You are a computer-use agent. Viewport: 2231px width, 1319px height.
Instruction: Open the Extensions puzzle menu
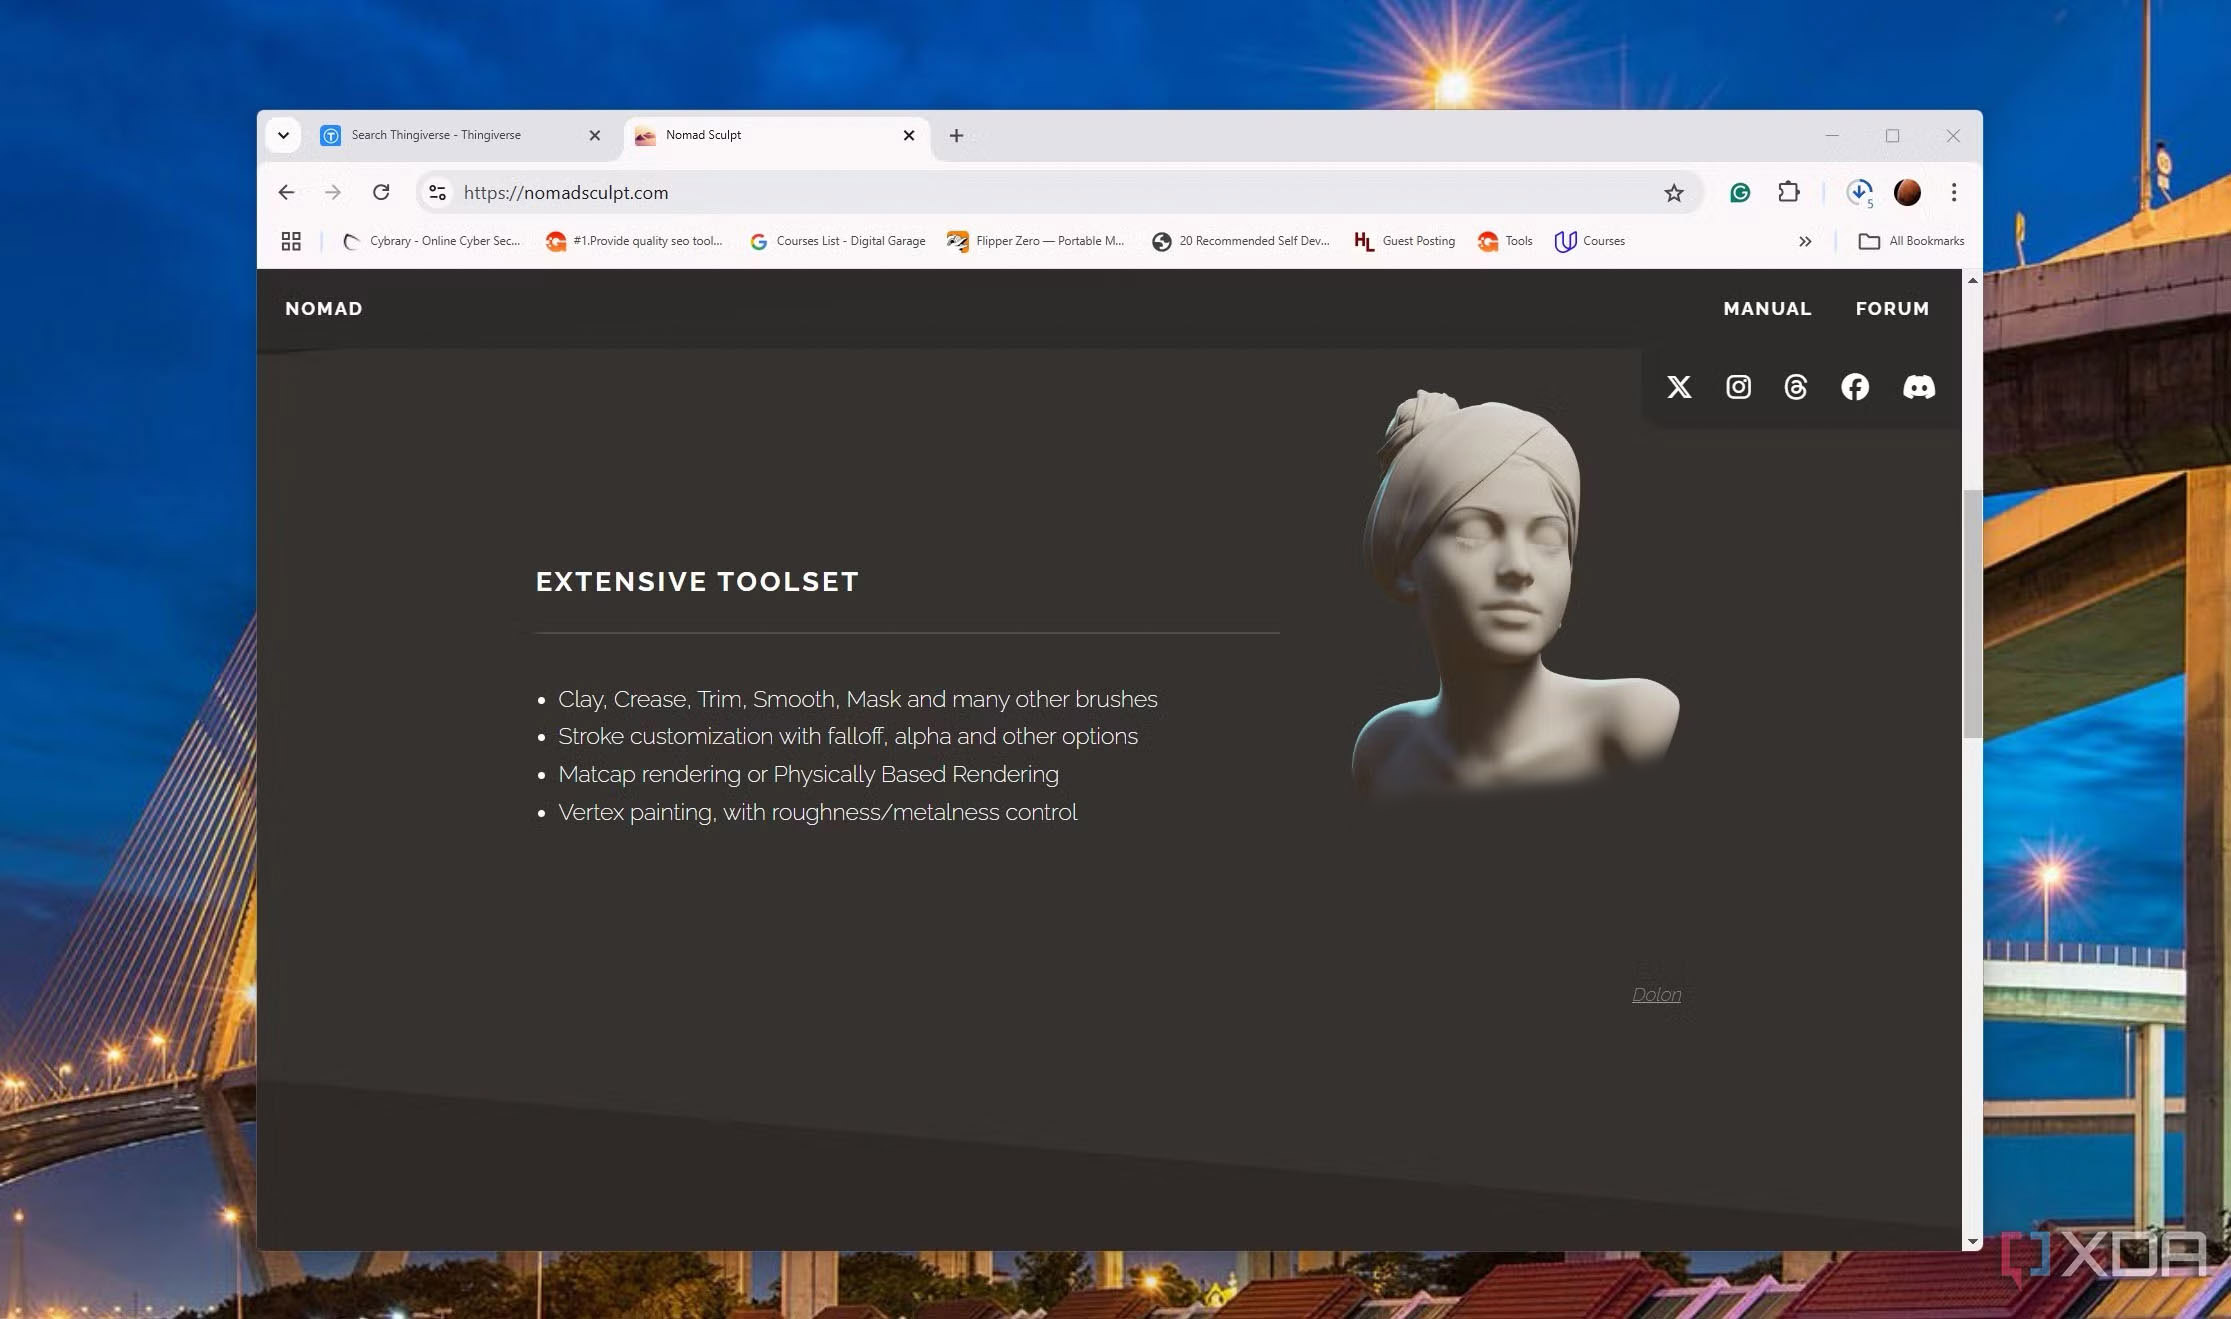(1789, 192)
